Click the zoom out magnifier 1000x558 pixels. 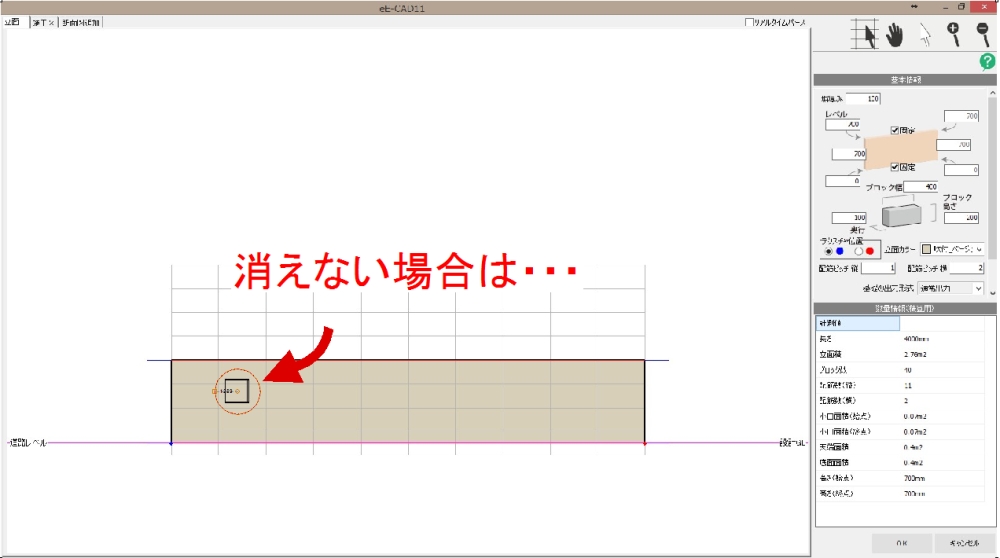click(983, 34)
